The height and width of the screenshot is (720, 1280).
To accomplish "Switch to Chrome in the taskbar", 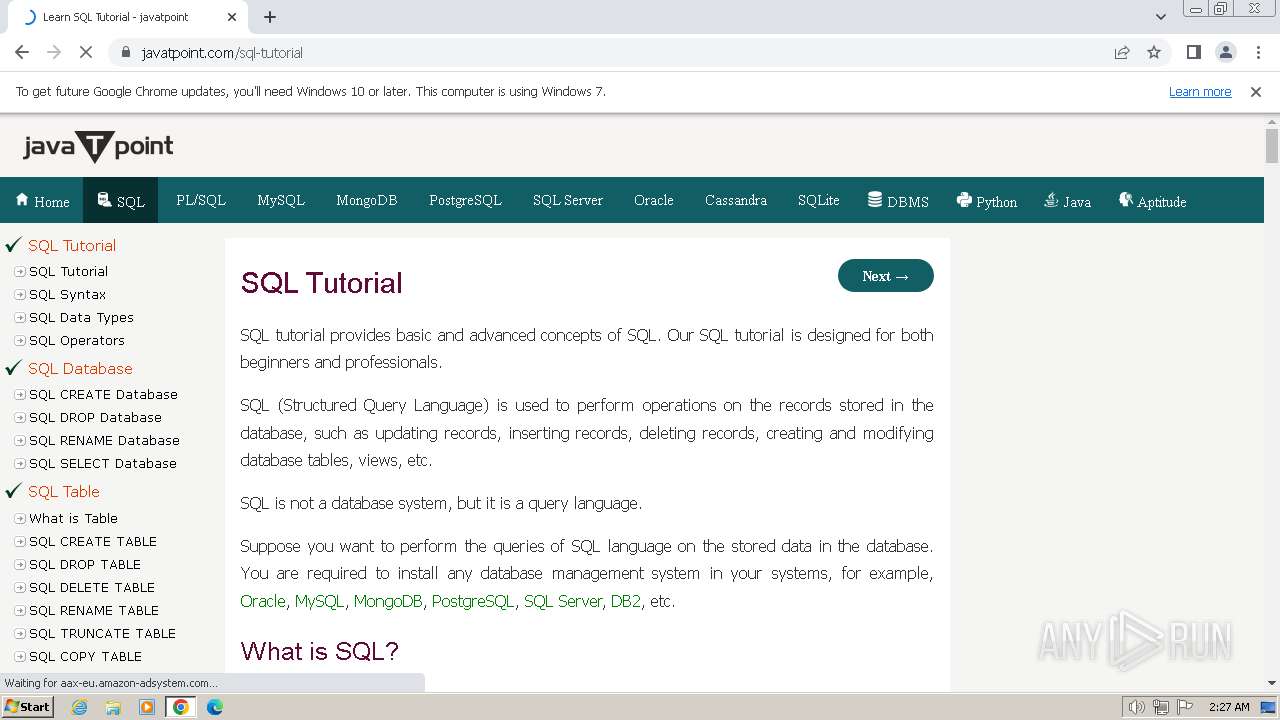I will (x=181, y=707).
